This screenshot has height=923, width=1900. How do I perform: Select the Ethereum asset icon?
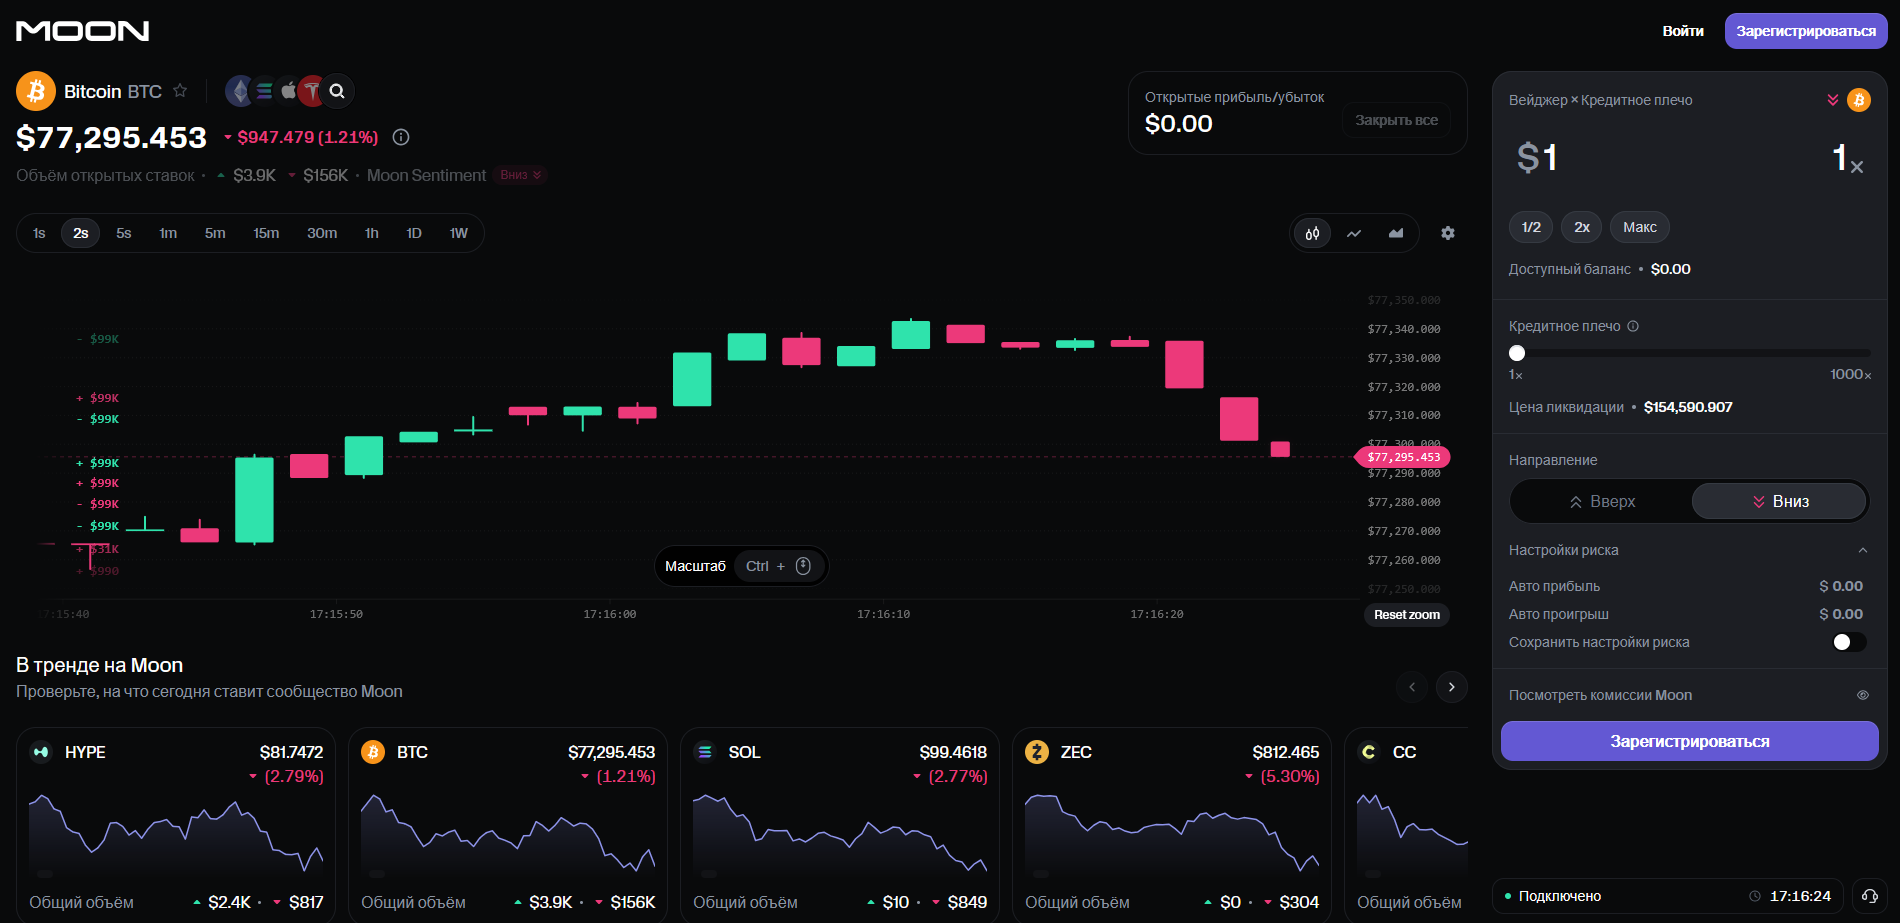[239, 91]
